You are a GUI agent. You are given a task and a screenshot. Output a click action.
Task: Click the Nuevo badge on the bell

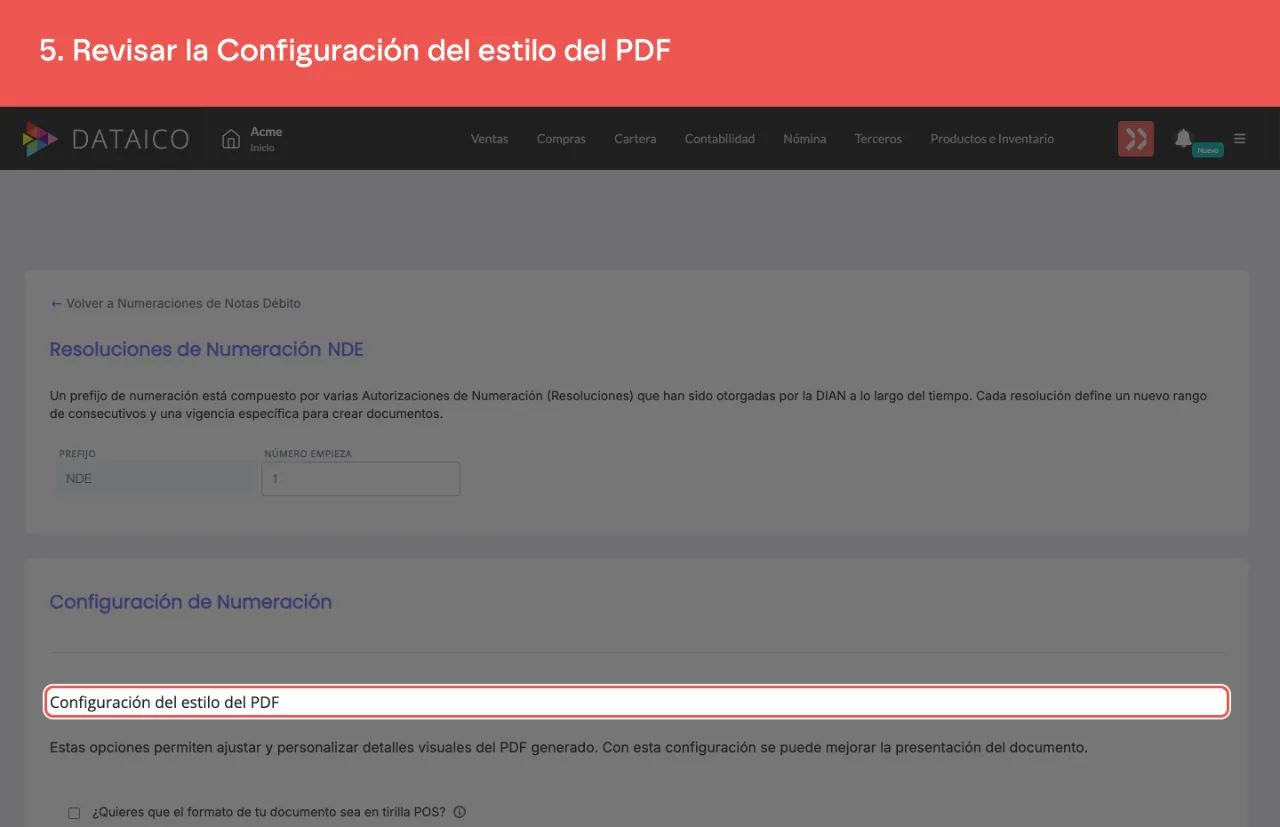pyautogui.click(x=1208, y=150)
